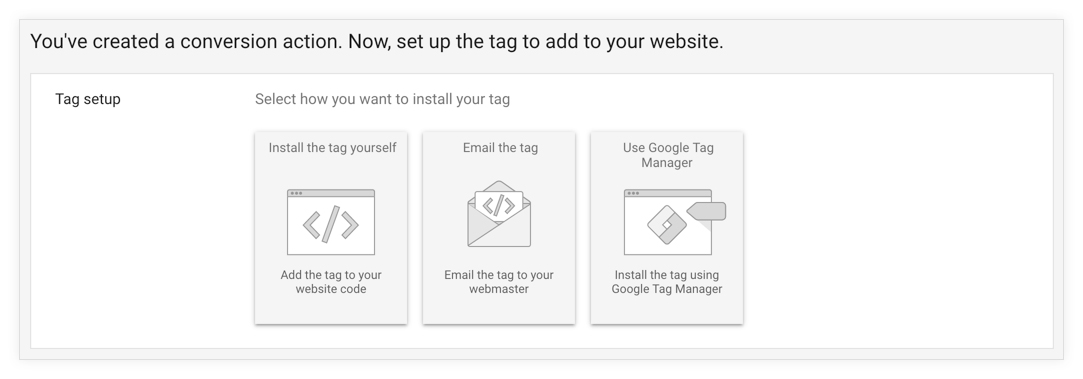Pick the last Tag Manager option card
This screenshot has height=379, width=1083.
[x=667, y=228]
